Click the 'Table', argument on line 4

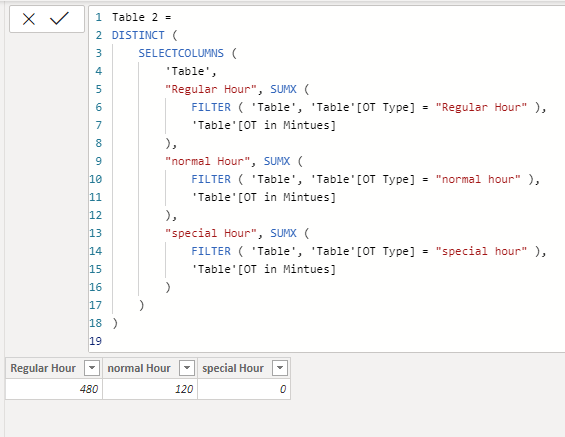click(x=191, y=71)
